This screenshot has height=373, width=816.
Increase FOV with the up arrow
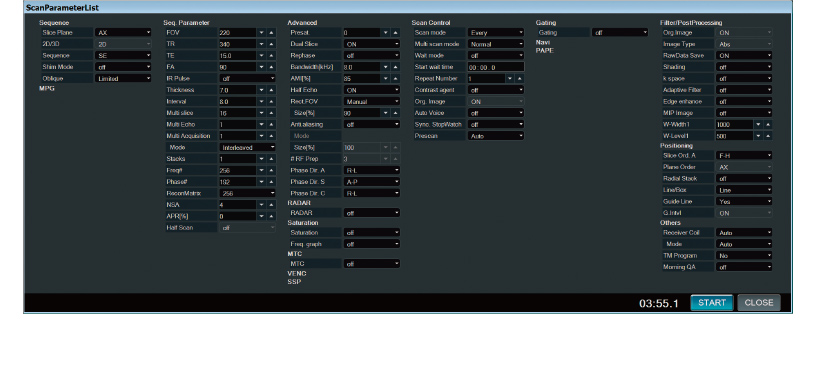pyautogui.click(x=271, y=33)
